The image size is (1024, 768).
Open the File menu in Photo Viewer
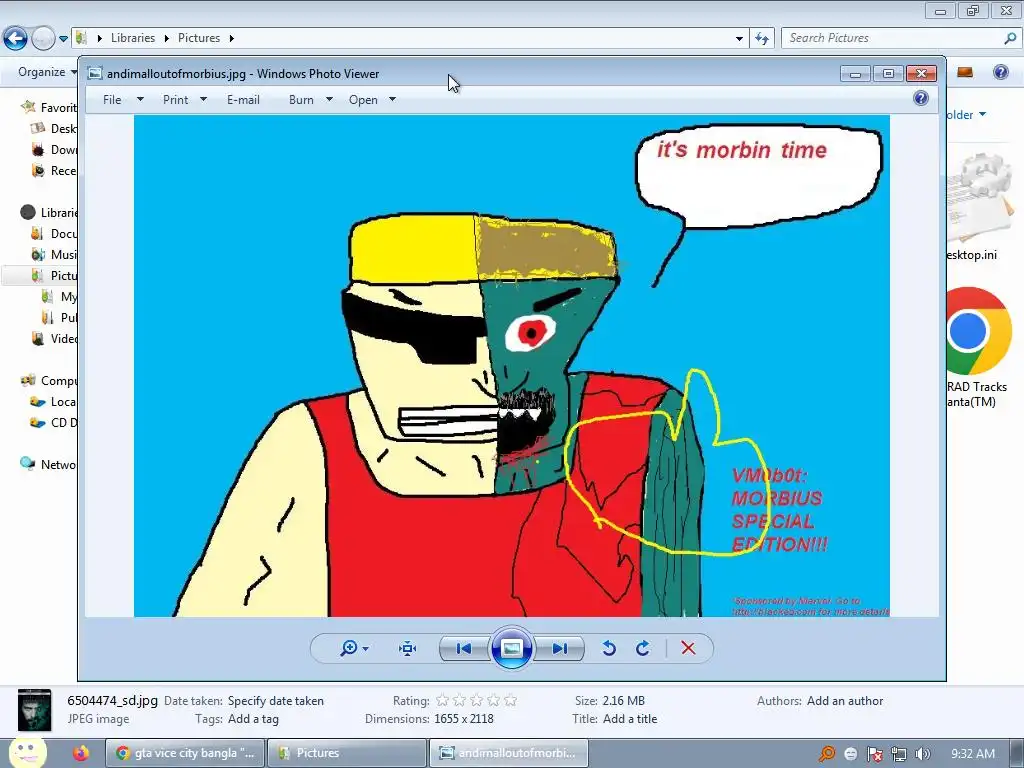click(112, 100)
